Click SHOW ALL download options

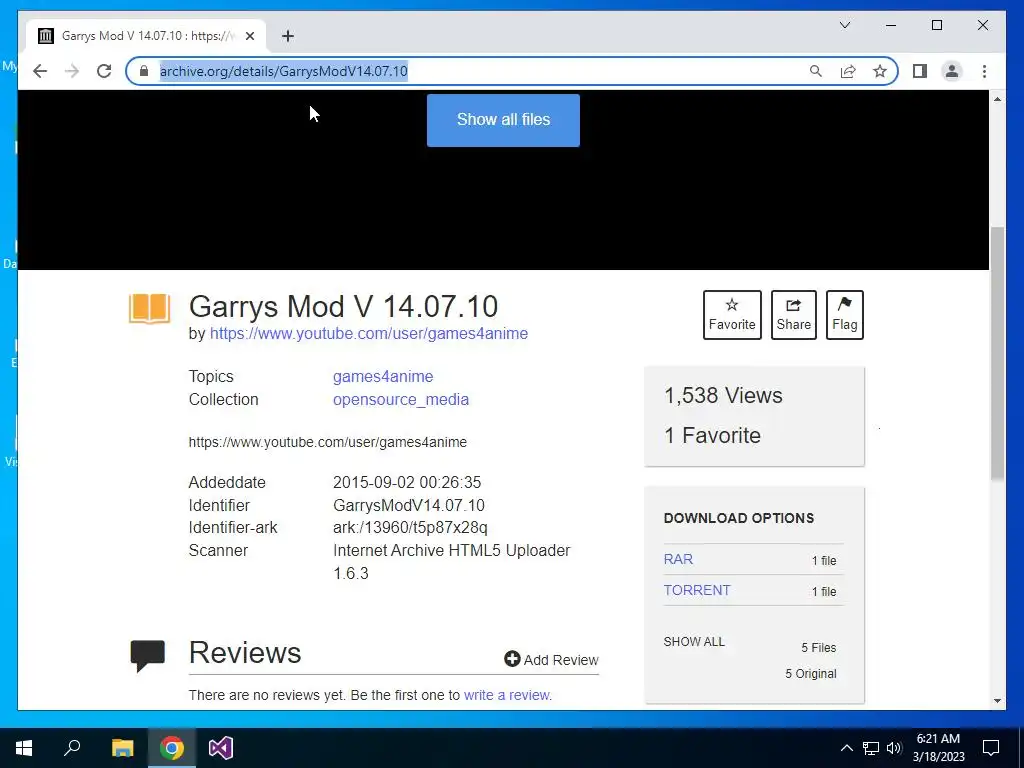(694, 642)
